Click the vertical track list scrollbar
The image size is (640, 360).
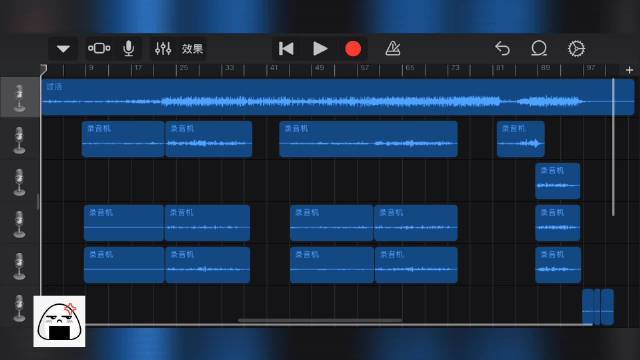[613, 147]
